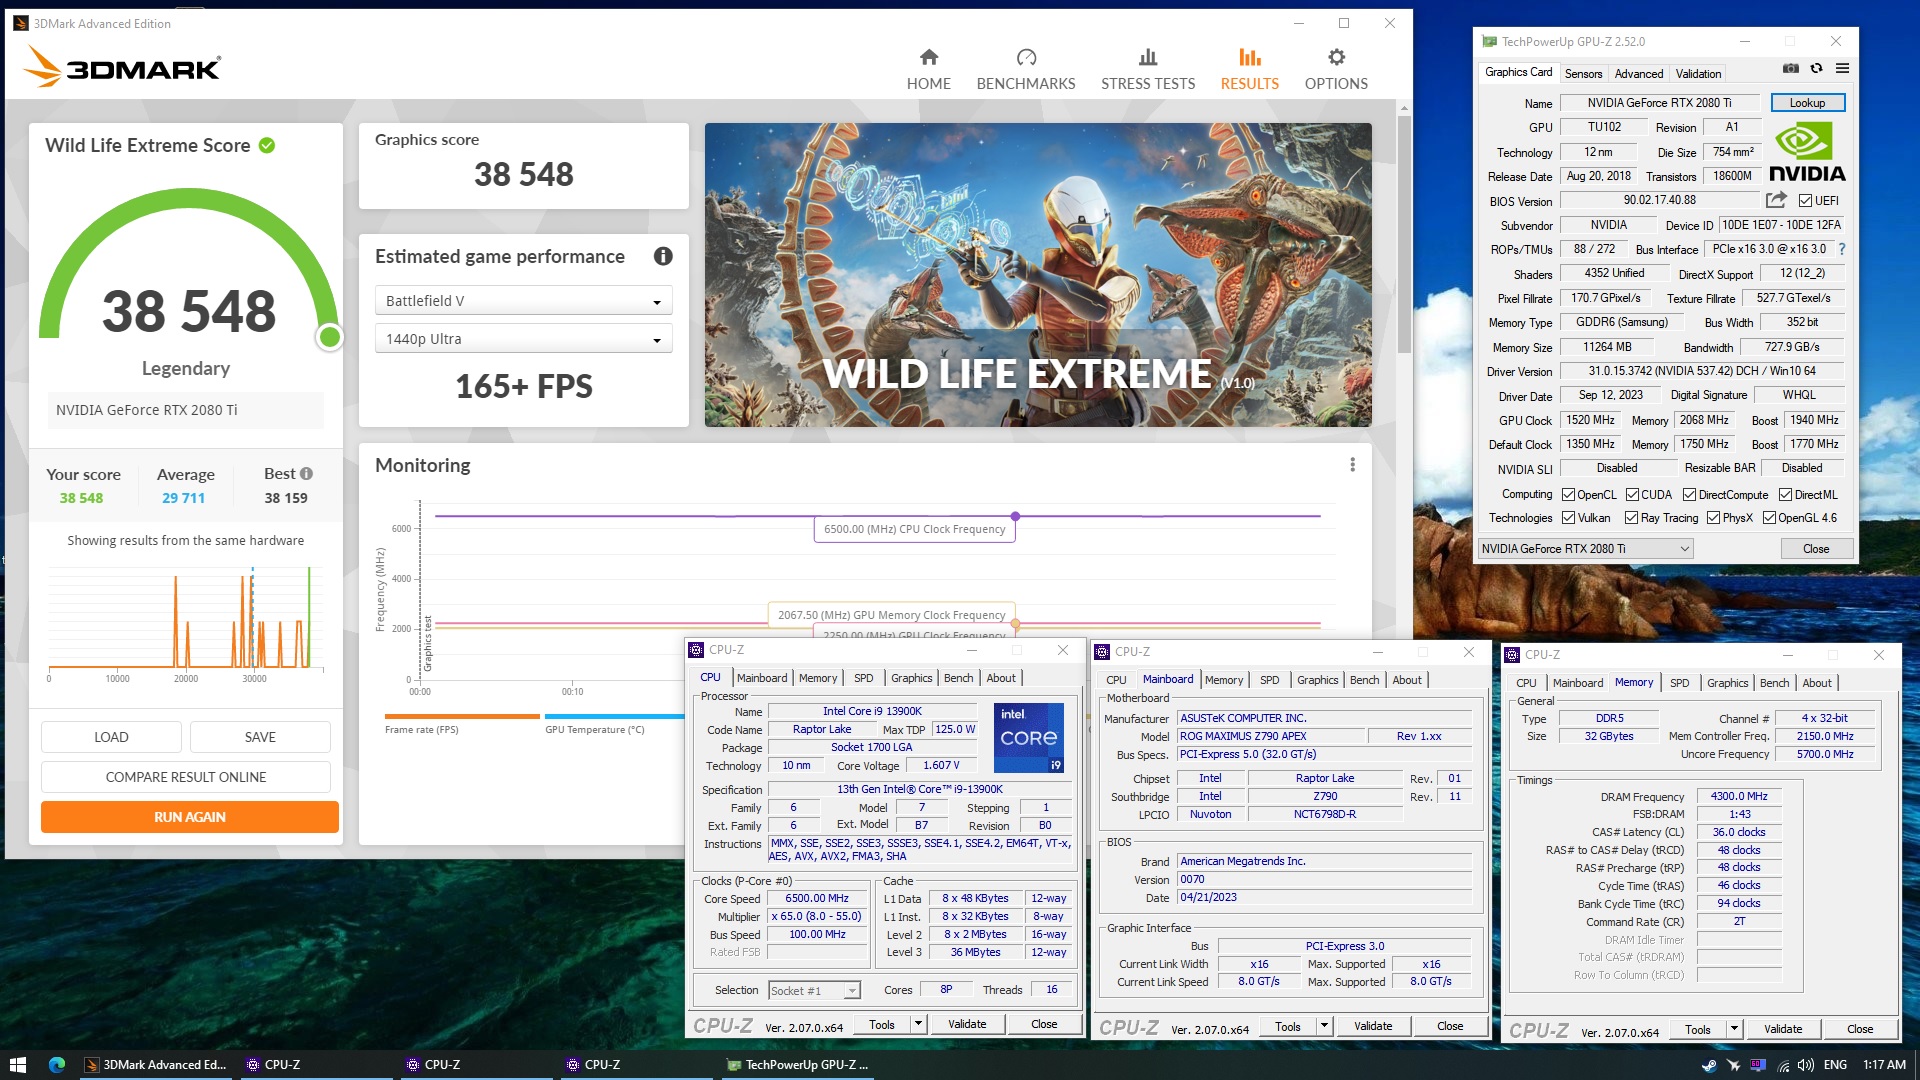1920x1080 pixels.
Task: Open SPD tab in CPU-Z Memory window
Action: point(1679,683)
